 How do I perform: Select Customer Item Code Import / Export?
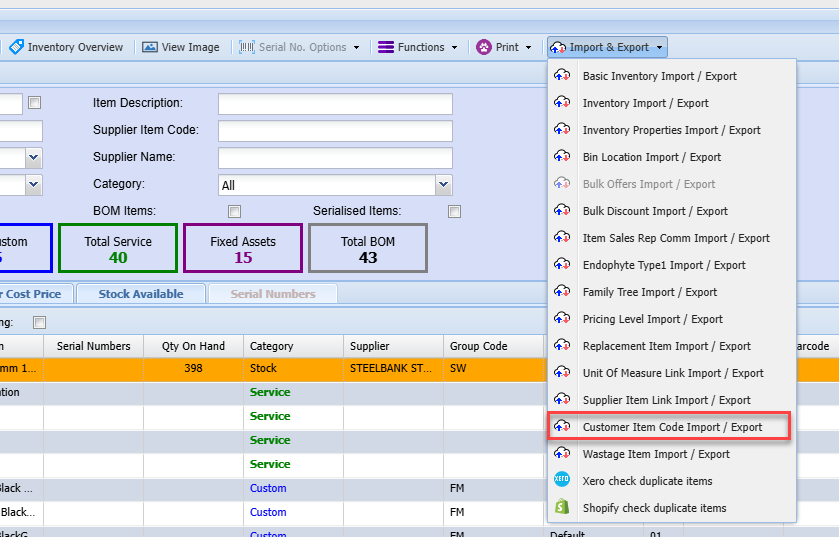coord(672,427)
